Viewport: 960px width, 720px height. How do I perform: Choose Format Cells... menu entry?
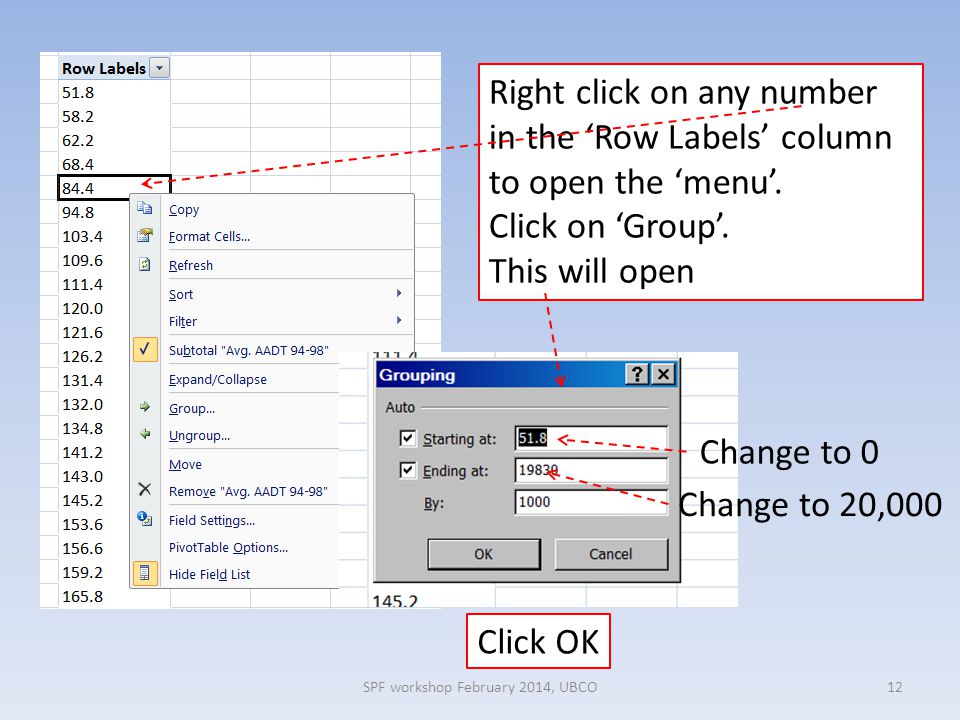click(x=209, y=236)
